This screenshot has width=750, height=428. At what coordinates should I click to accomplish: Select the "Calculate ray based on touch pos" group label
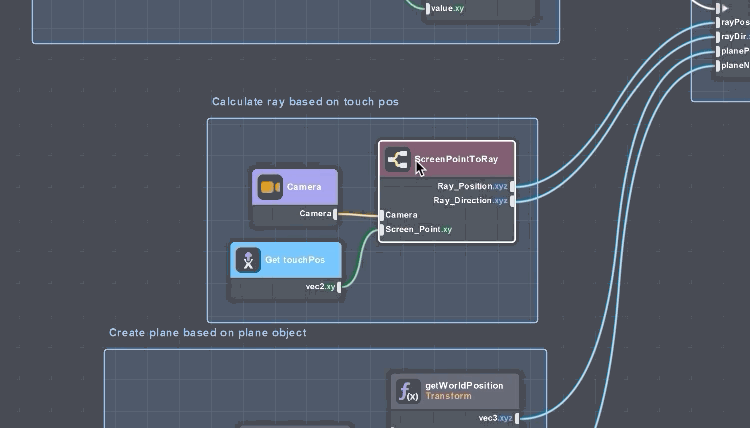pyautogui.click(x=305, y=102)
